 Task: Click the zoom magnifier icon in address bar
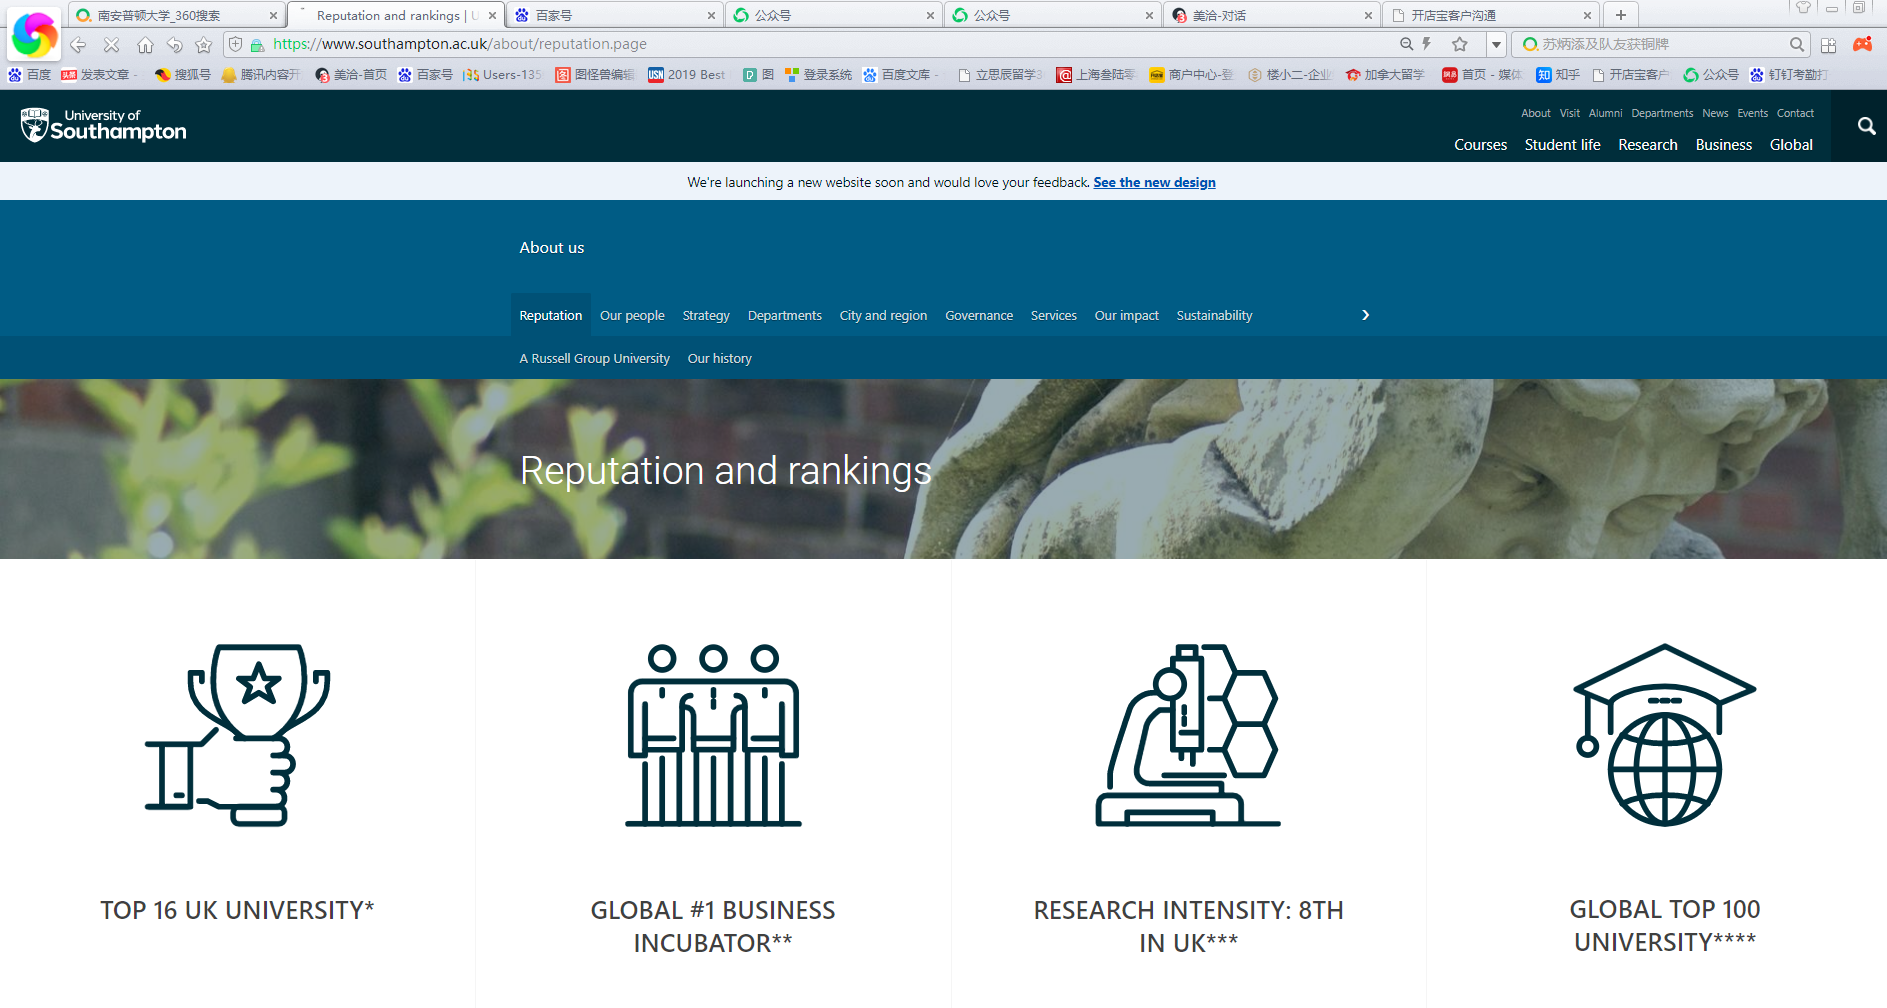click(1406, 44)
